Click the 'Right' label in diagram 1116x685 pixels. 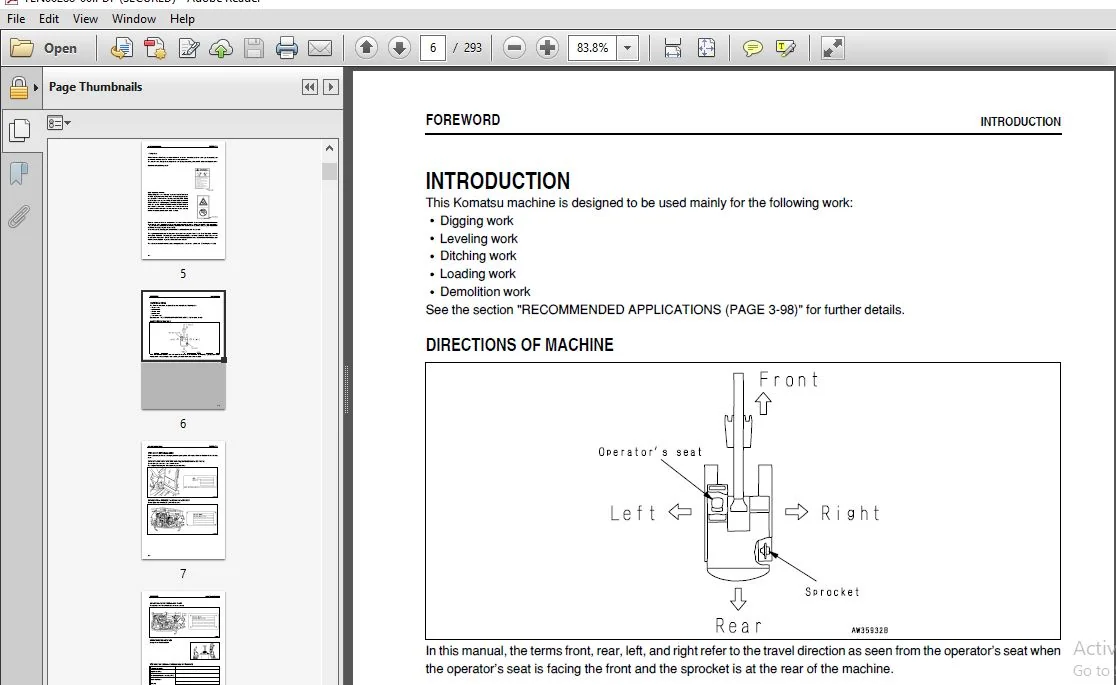click(x=850, y=513)
